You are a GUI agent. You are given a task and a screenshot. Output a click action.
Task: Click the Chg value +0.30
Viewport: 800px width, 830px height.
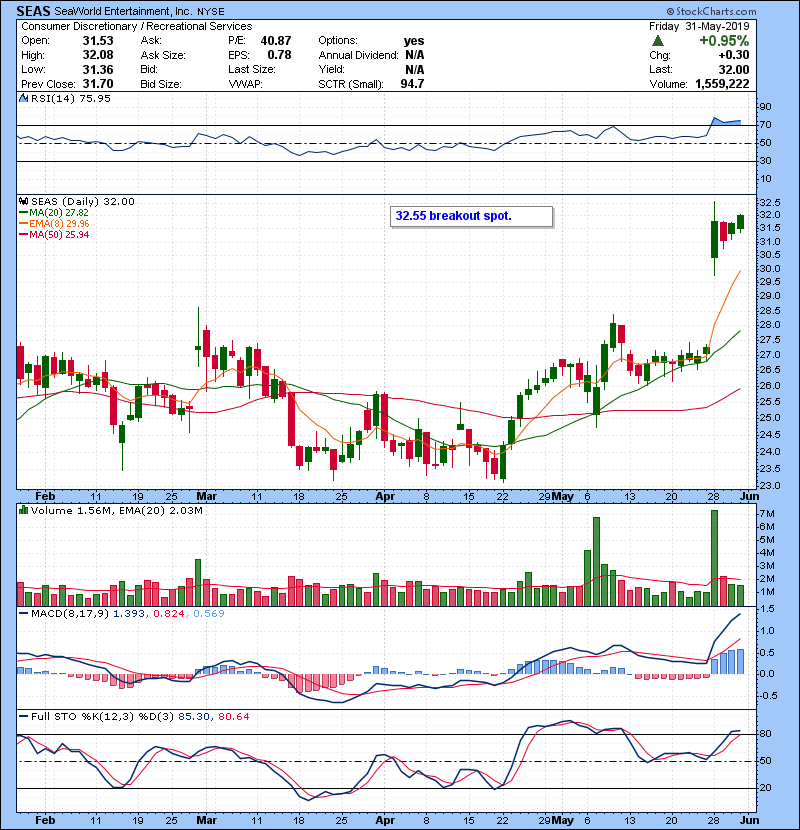734,55
